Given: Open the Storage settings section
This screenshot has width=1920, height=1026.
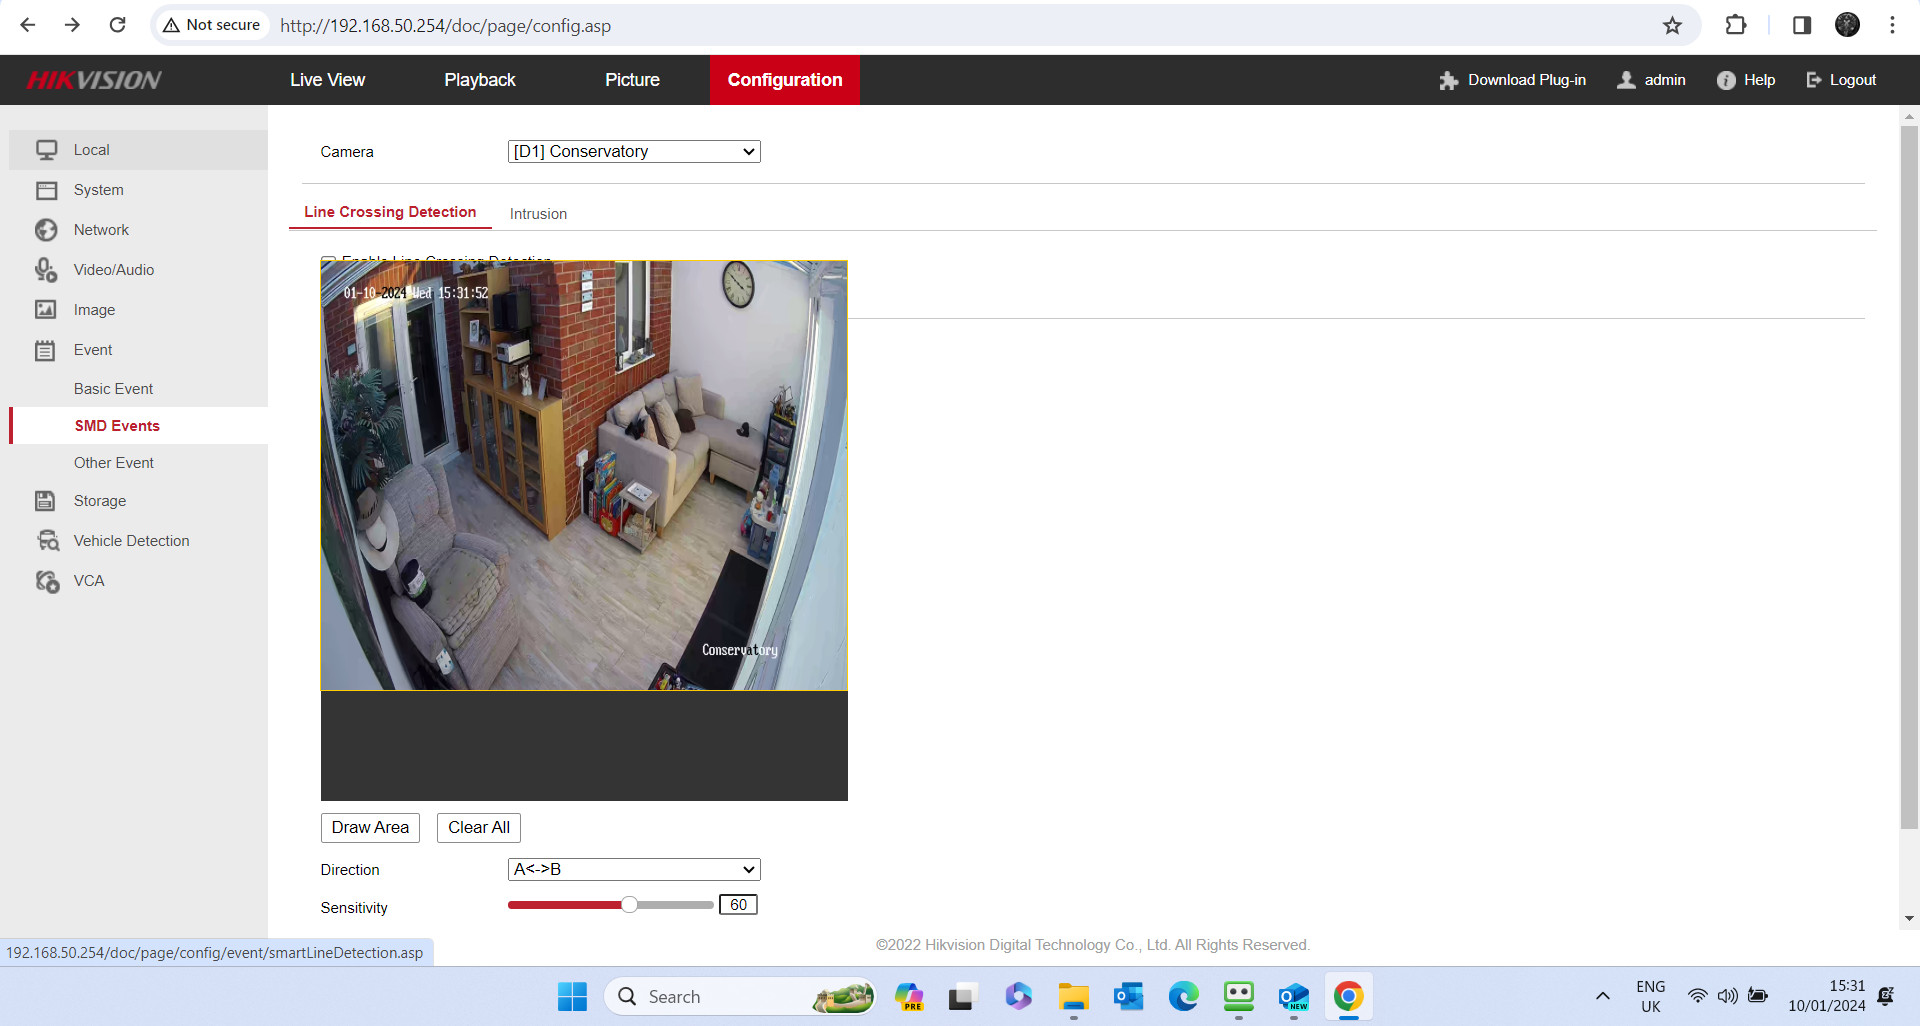Looking at the screenshot, I should click(x=99, y=500).
